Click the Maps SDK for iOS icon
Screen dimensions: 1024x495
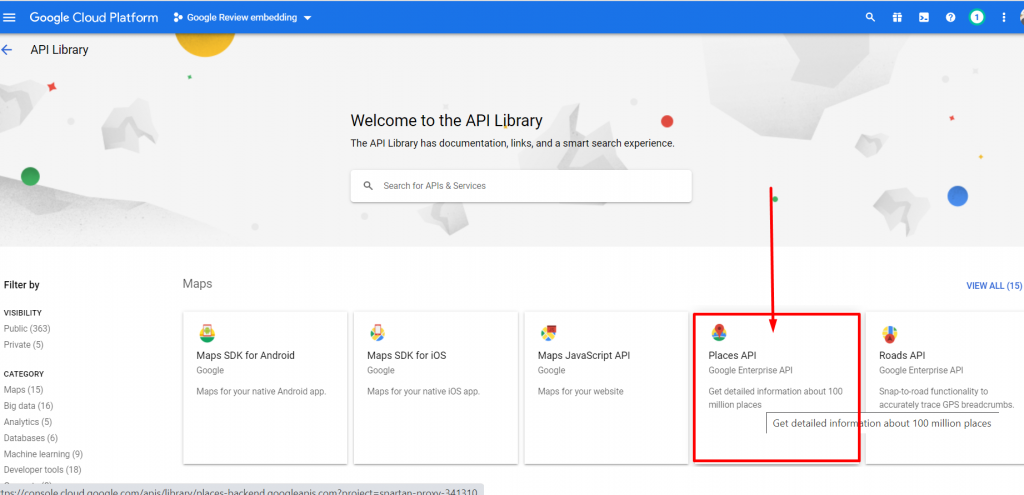pos(377,333)
